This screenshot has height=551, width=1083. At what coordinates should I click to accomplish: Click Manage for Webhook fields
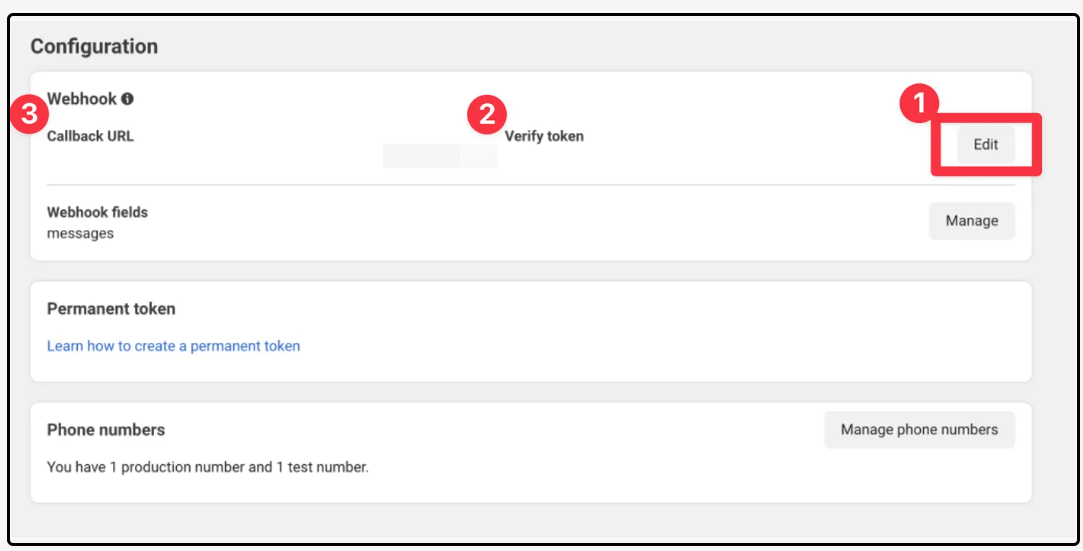[x=971, y=221]
